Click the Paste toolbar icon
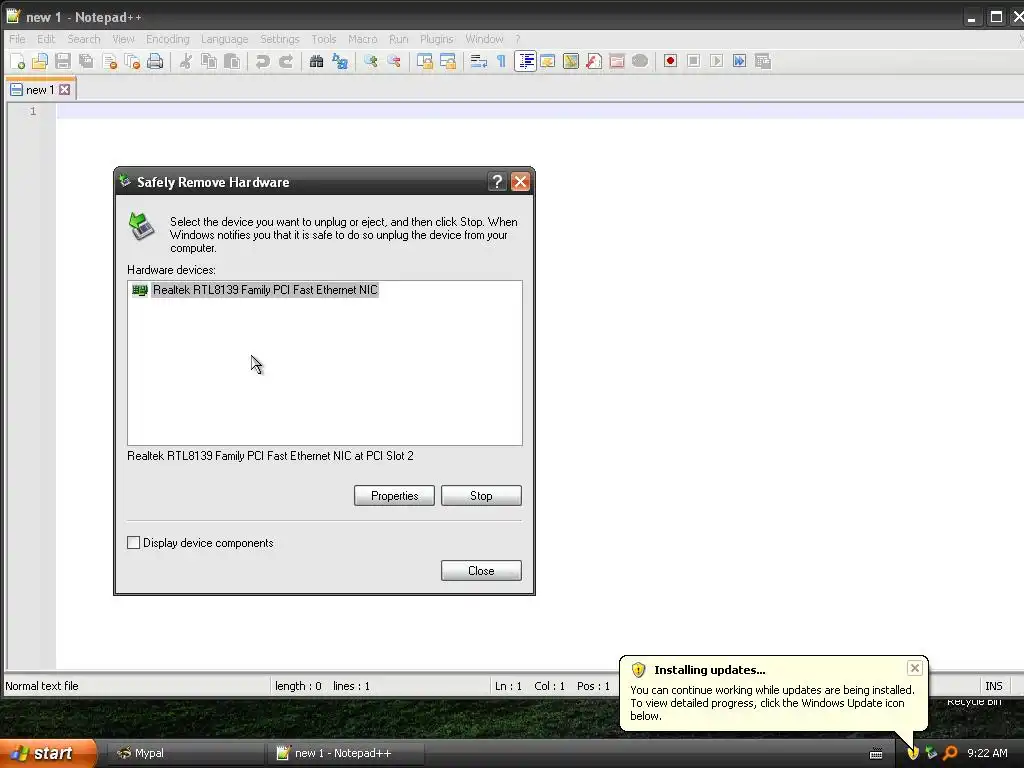 coord(232,61)
